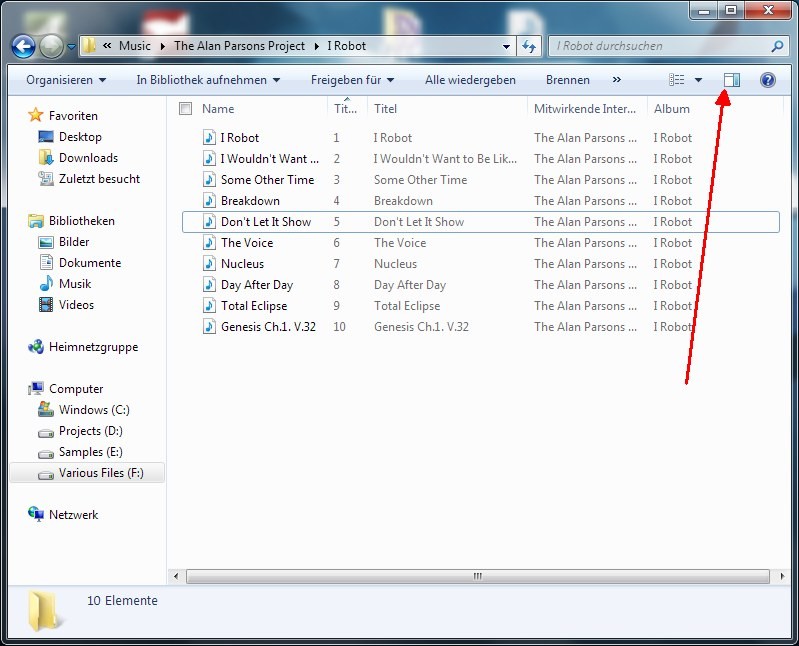Open Desktop in the sidebar
Image resolution: width=799 pixels, height=646 pixels.
81,137
